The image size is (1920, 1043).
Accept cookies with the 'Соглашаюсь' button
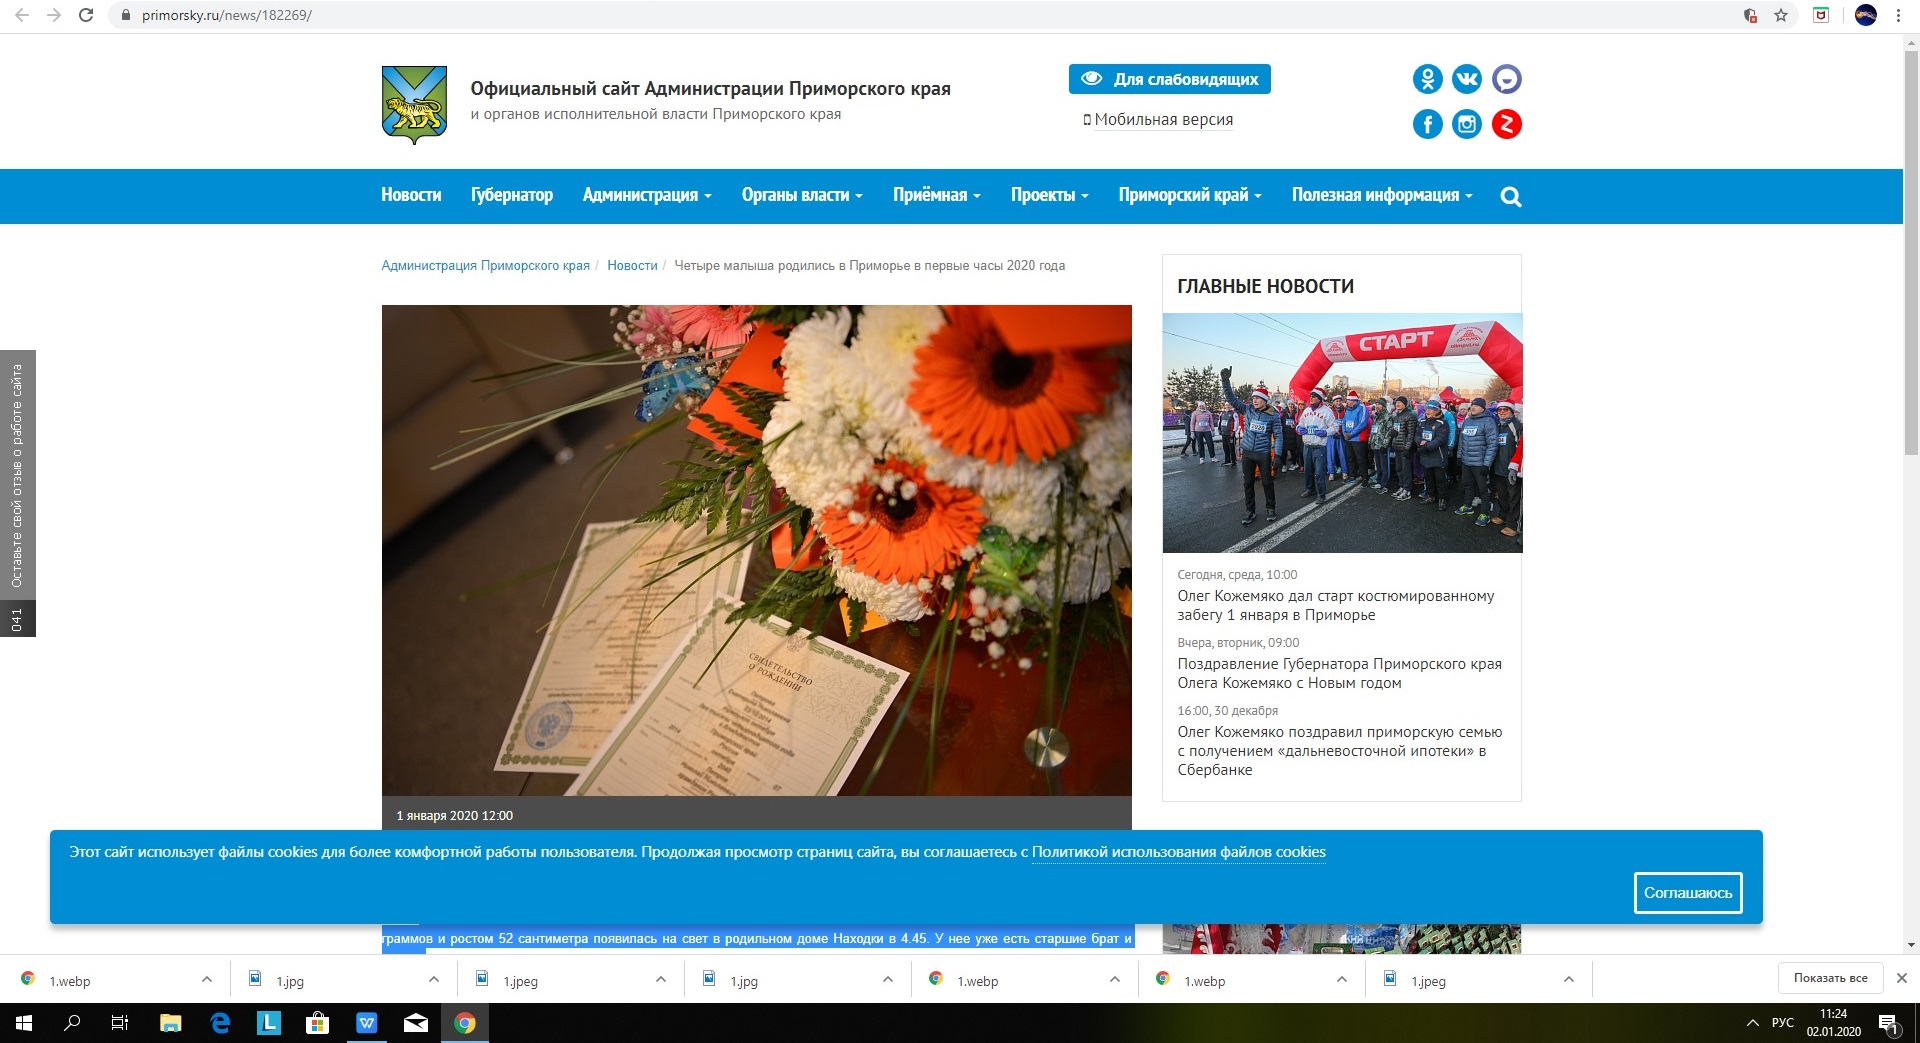click(x=1688, y=893)
